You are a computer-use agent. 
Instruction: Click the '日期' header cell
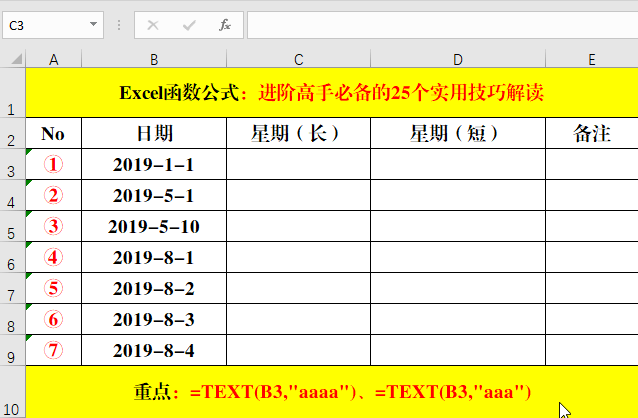click(154, 133)
